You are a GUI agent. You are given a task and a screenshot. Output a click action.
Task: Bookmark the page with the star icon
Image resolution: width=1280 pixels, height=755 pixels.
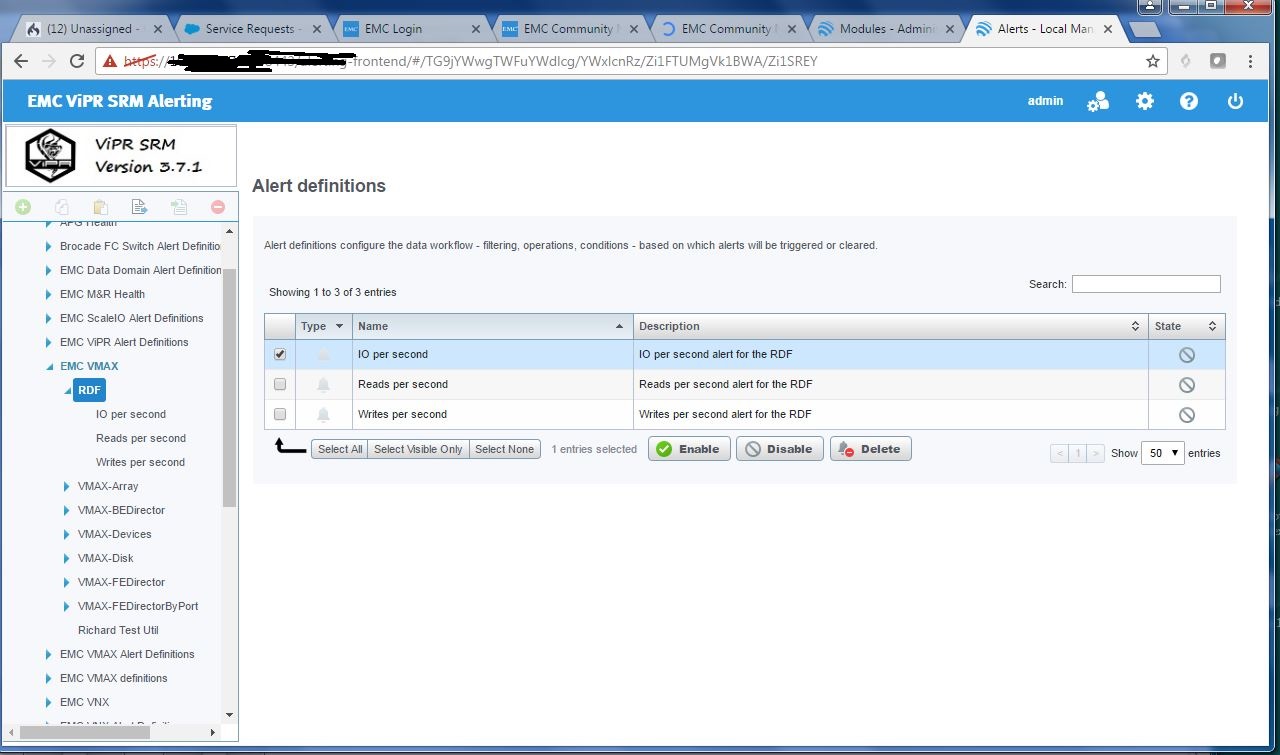(1153, 61)
